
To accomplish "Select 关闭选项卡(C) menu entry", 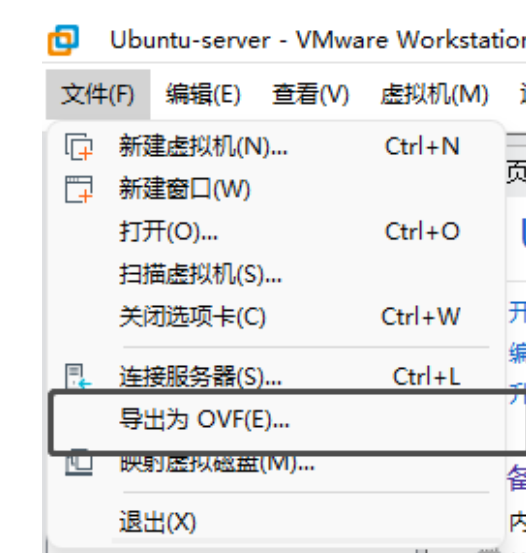I will click(275, 317).
